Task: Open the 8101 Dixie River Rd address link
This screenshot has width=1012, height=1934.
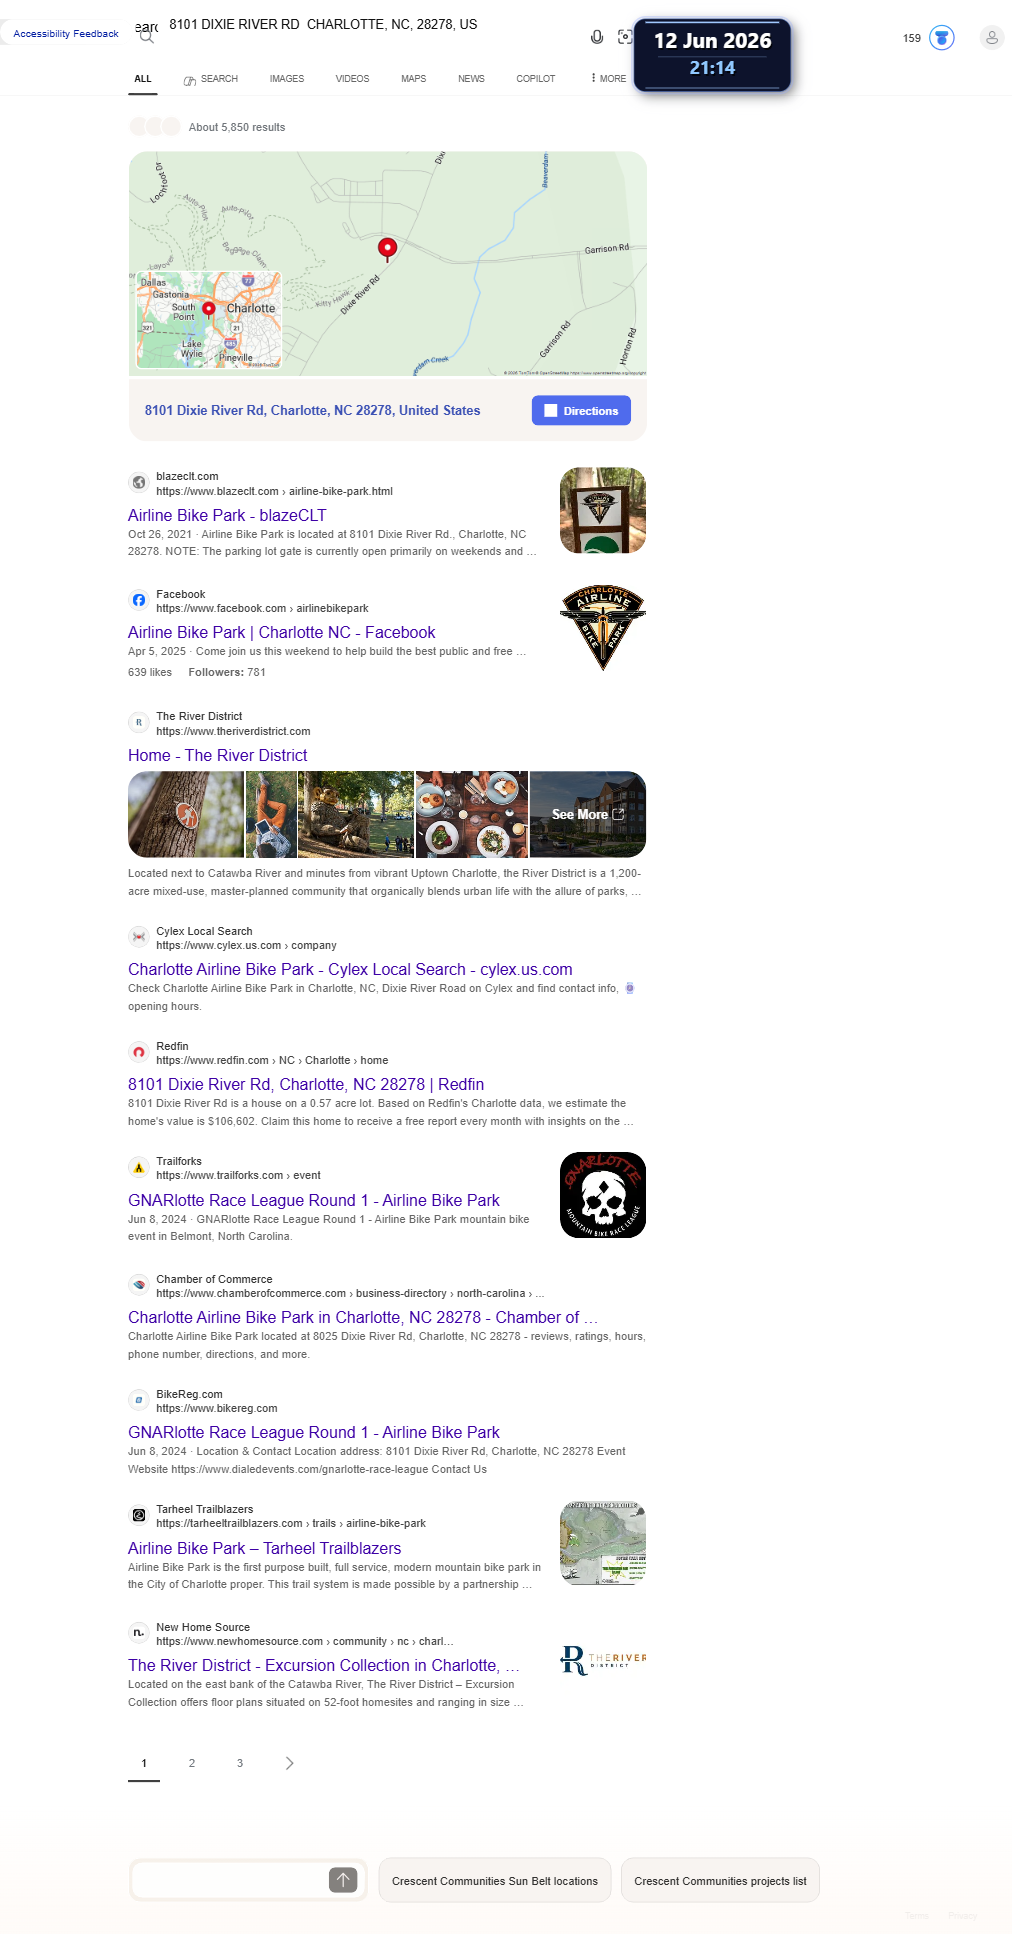Action: tap(312, 411)
